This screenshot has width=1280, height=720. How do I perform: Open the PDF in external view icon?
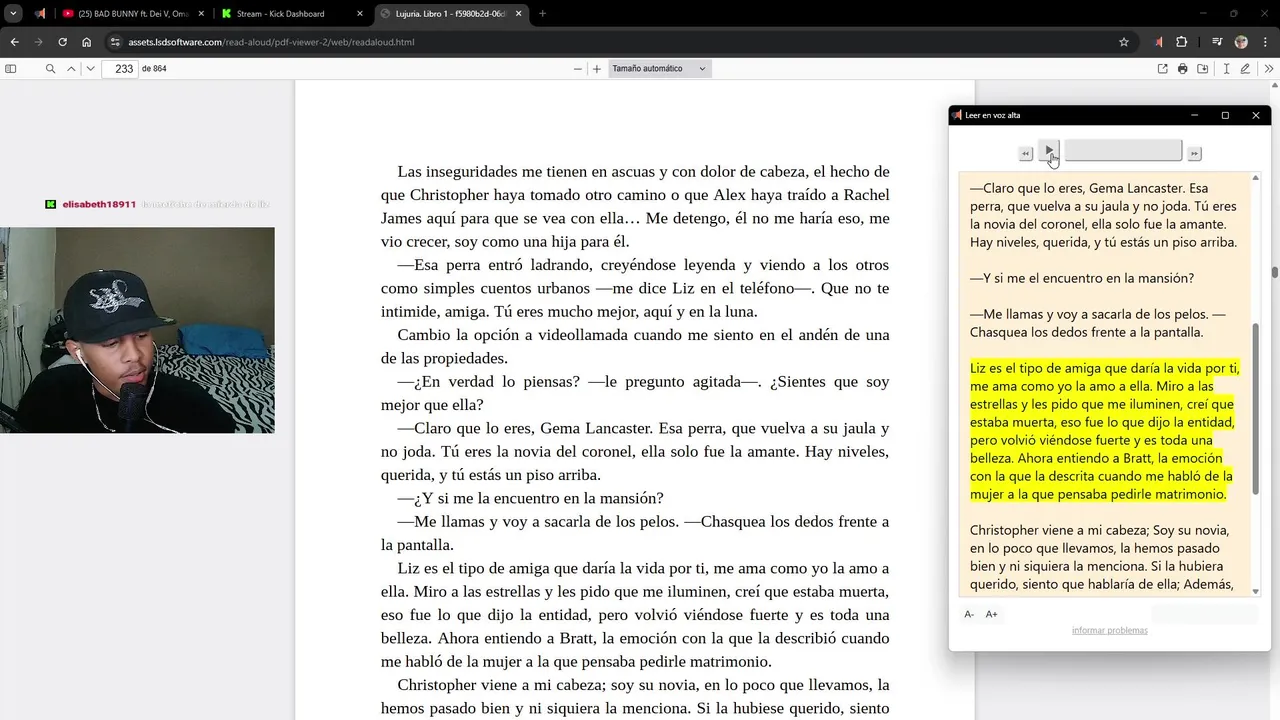(x=1162, y=69)
